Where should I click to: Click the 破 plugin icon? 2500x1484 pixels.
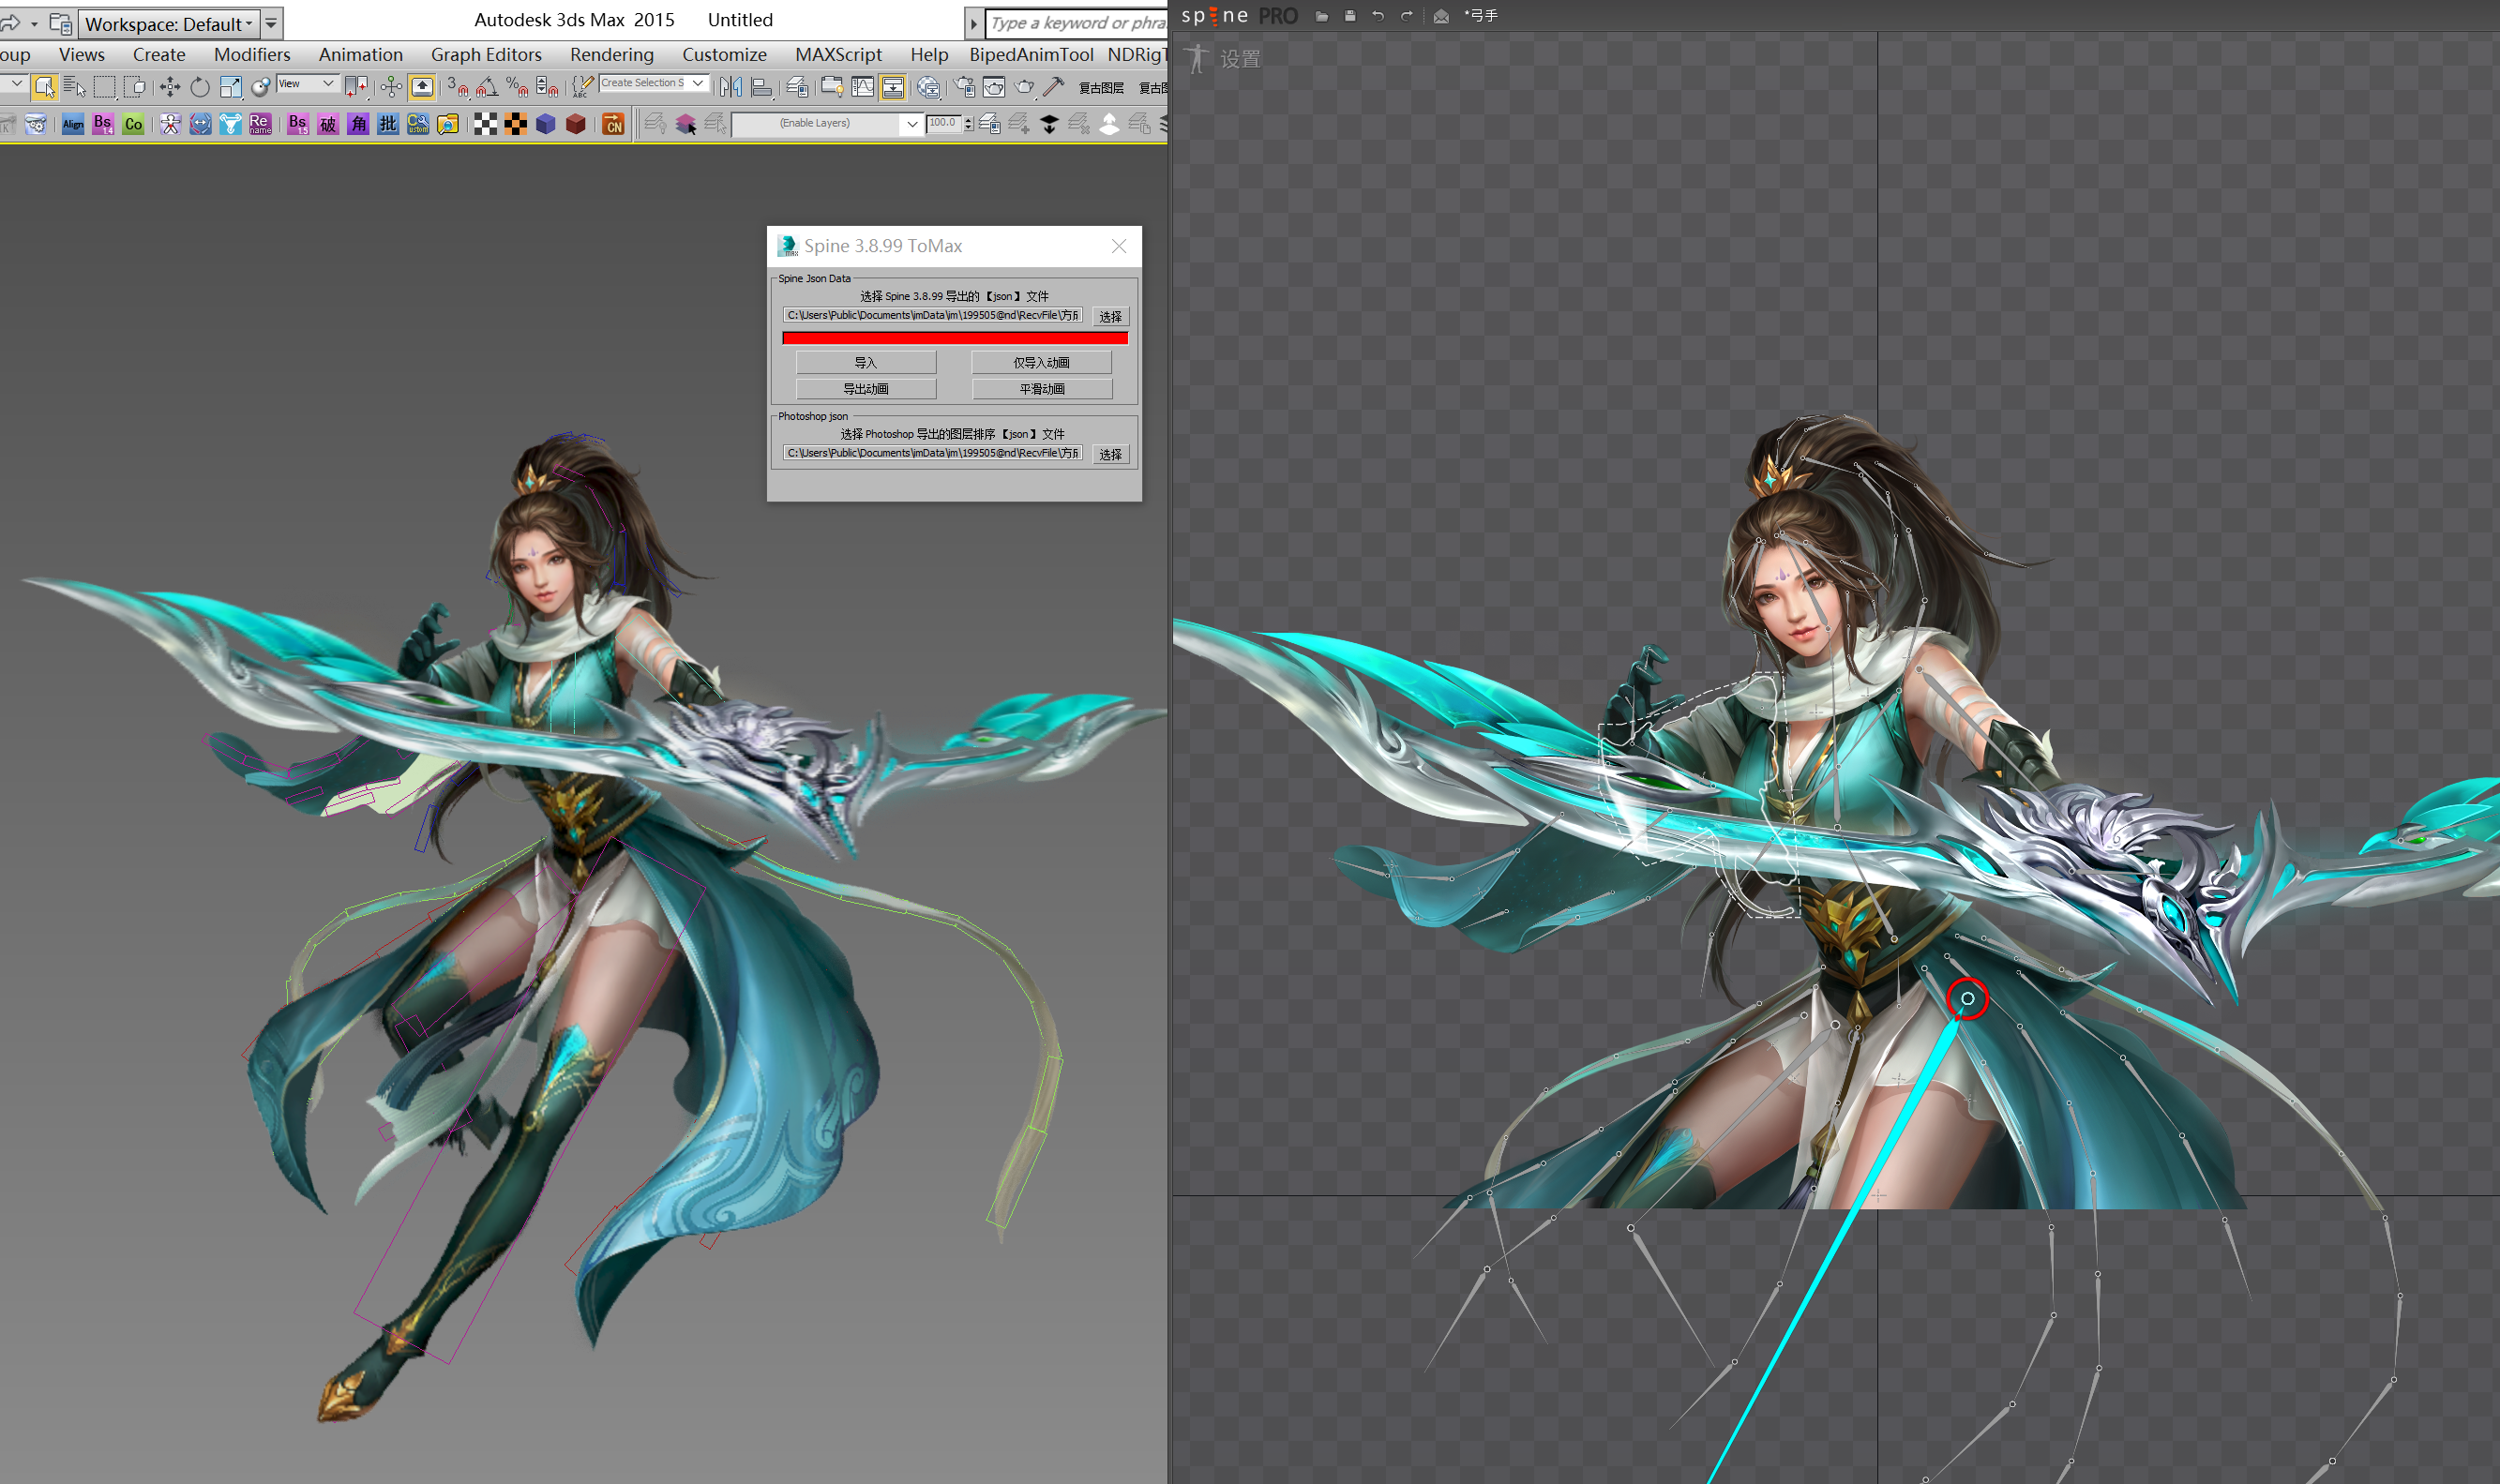click(328, 125)
